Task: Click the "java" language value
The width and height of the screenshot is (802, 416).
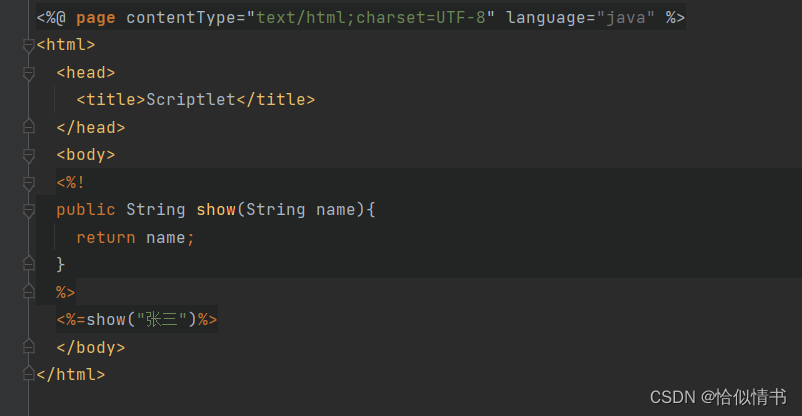Action: coord(626,18)
